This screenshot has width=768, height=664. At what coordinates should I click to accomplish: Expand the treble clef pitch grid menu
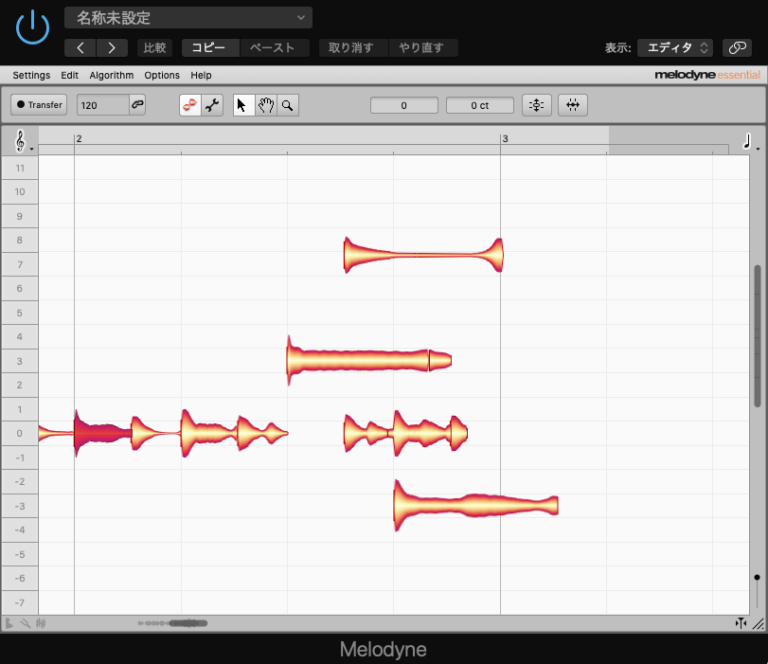[23, 142]
